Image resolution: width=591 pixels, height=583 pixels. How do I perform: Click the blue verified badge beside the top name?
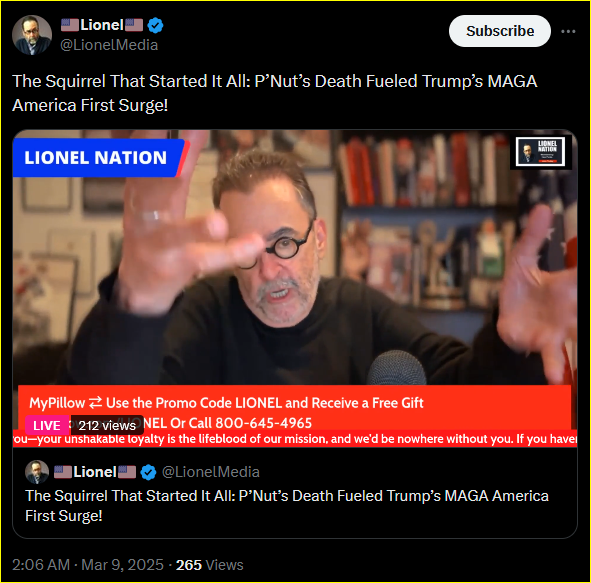[x=155, y=26]
